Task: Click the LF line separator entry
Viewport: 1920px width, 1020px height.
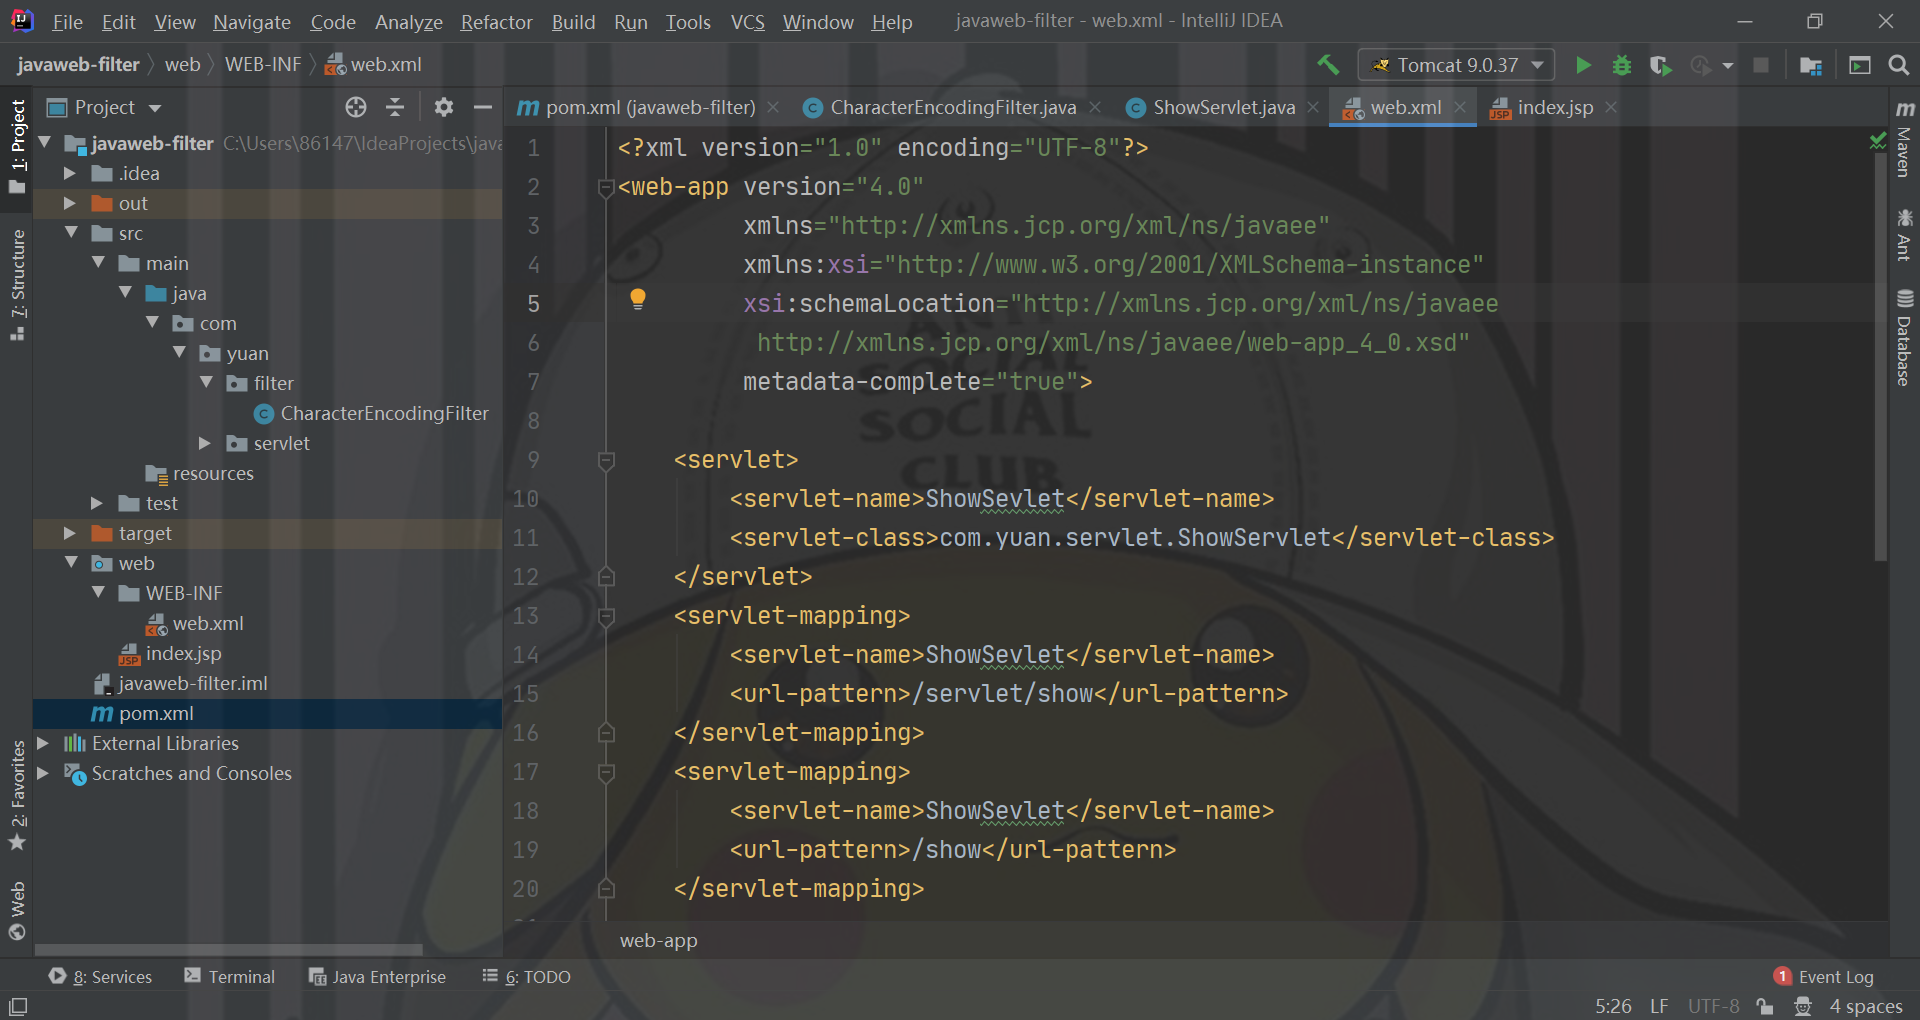Action: (x=1659, y=1006)
